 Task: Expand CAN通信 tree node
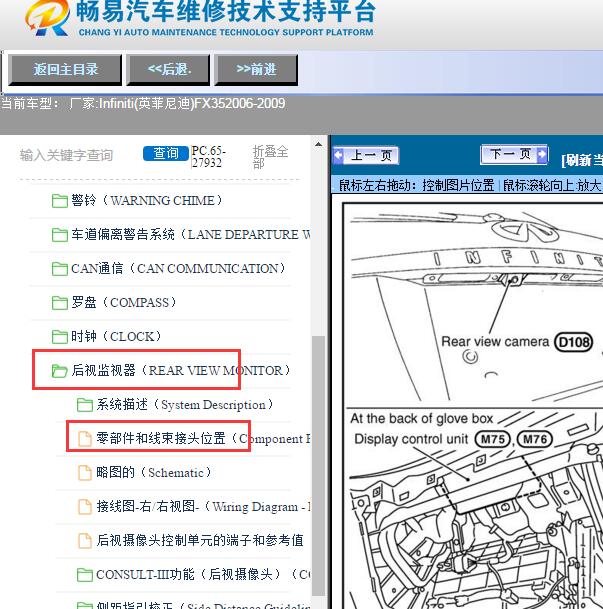(178, 268)
